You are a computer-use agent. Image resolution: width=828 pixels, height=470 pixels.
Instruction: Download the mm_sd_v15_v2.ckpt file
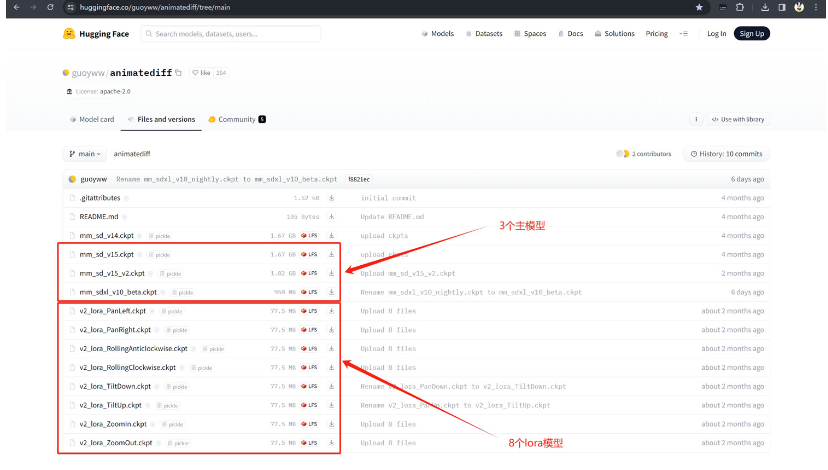[x=331, y=273]
